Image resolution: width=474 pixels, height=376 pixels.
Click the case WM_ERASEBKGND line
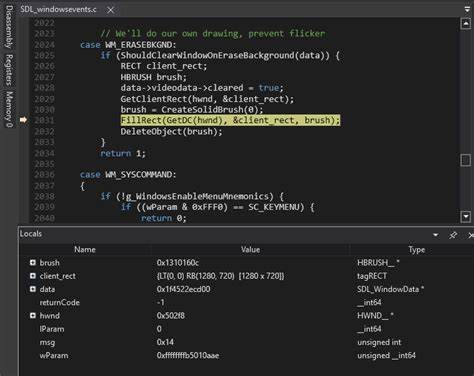tap(128, 45)
